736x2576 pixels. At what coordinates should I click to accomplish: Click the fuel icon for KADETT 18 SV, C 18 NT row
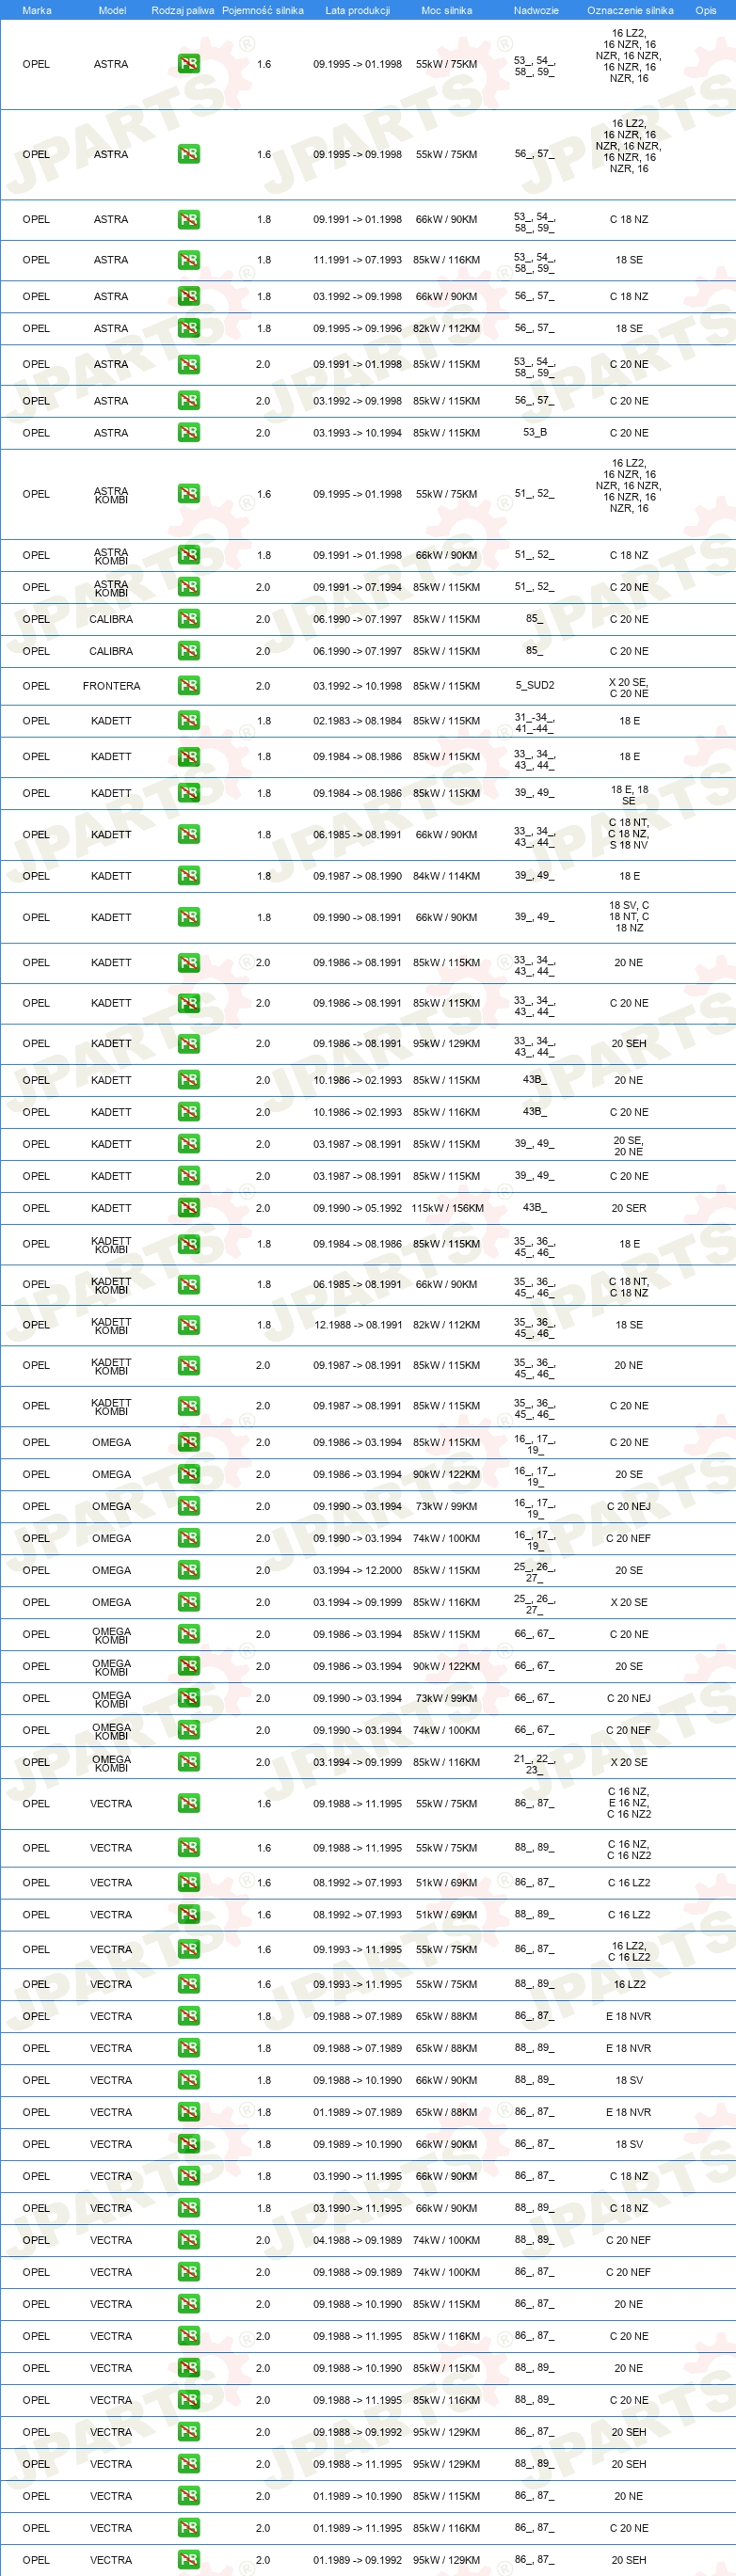tap(188, 917)
